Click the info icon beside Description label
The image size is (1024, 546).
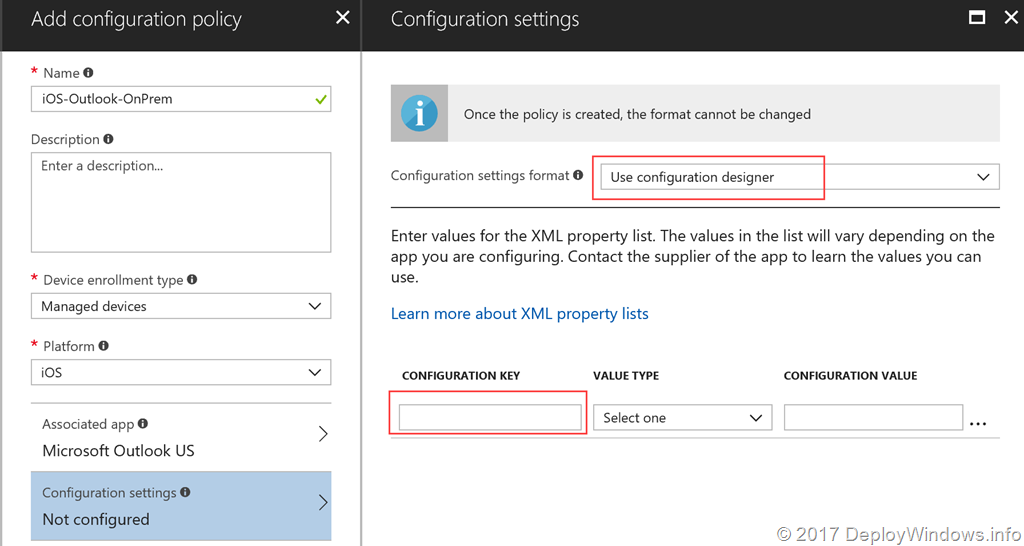point(108,139)
